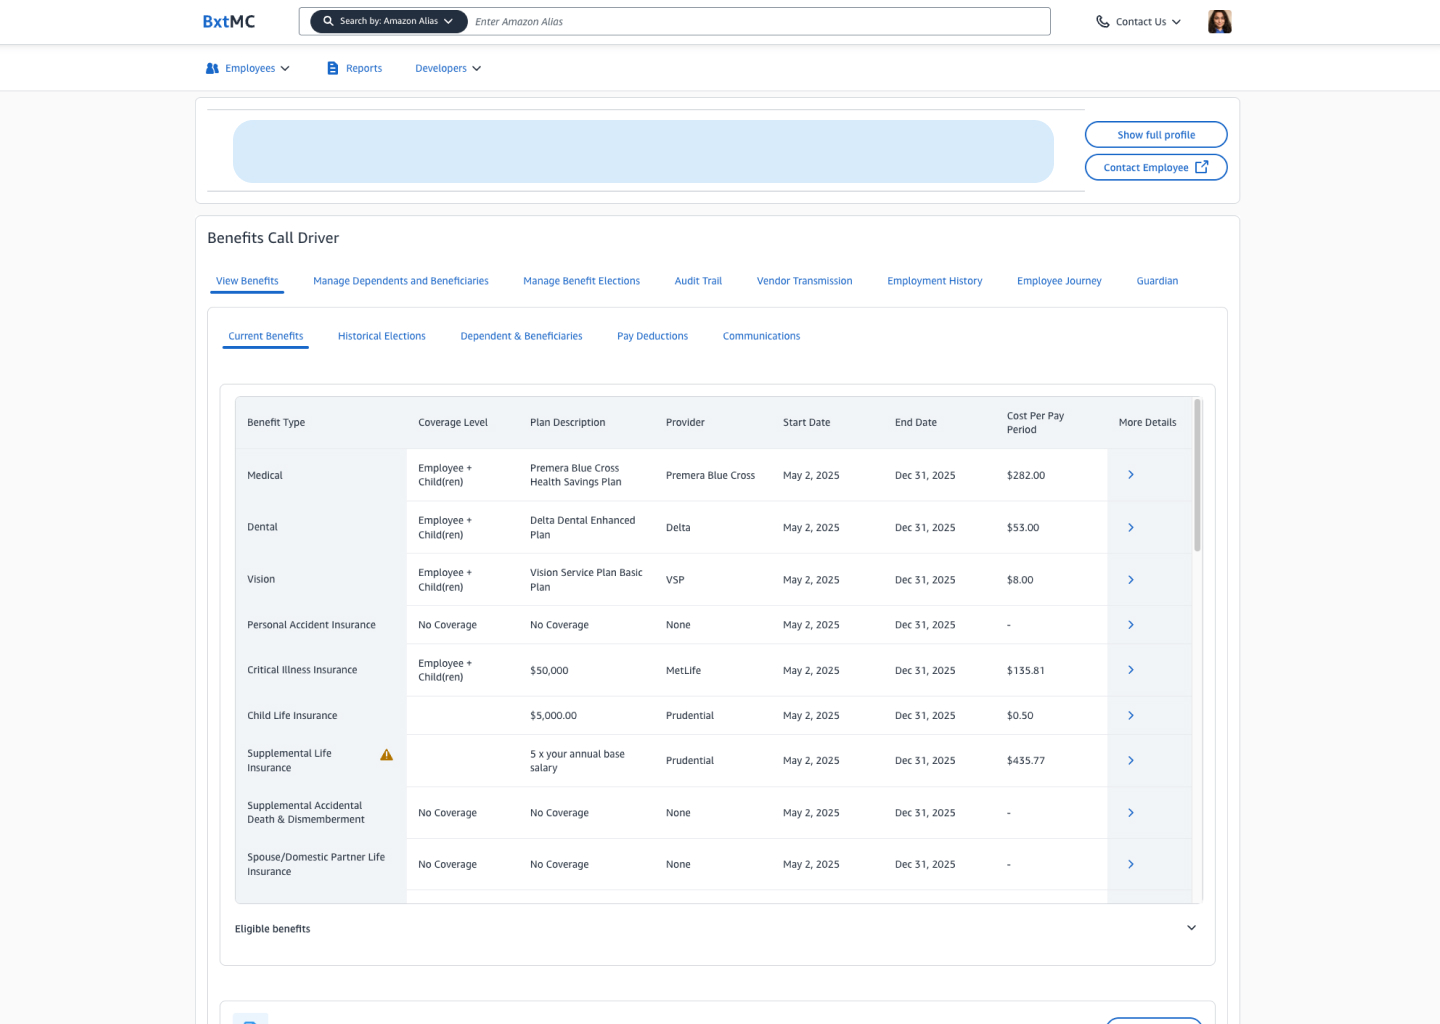The image size is (1440, 1024).
Task: Click the Cost Per Pay Period header
Action: 1035,423
